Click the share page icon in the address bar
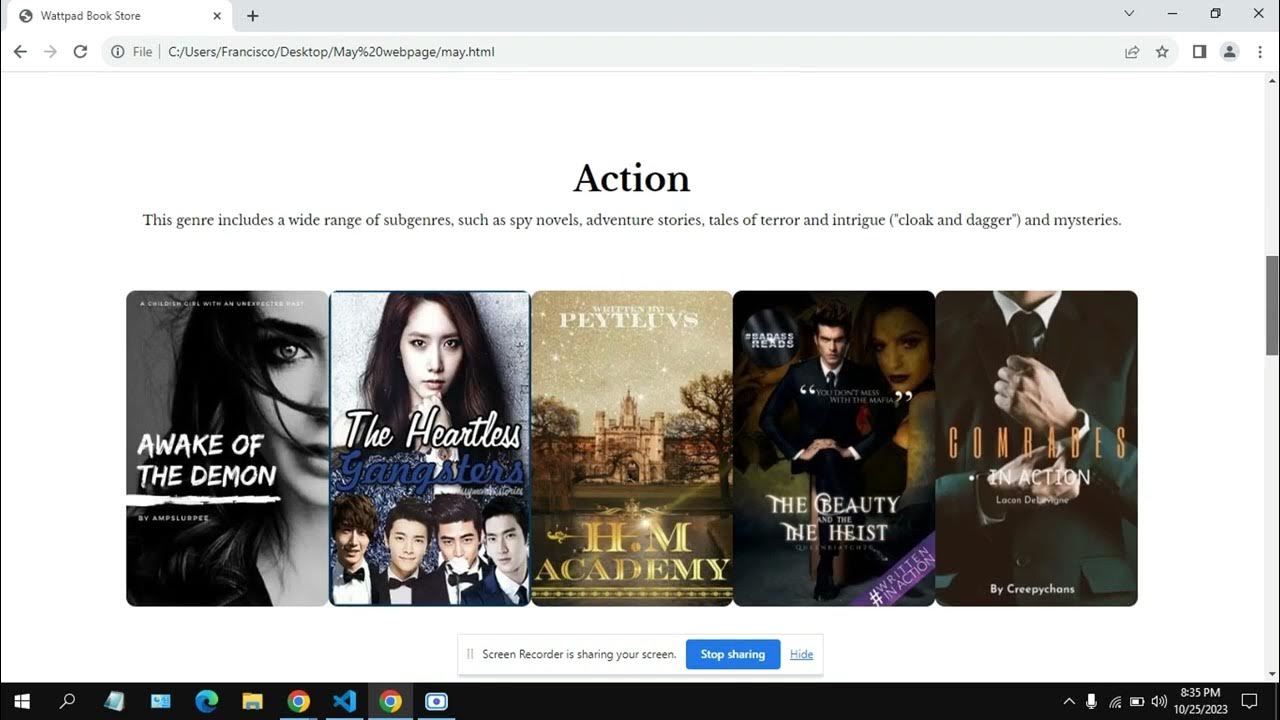1280x720 pixels. [x=1132, y=52]
